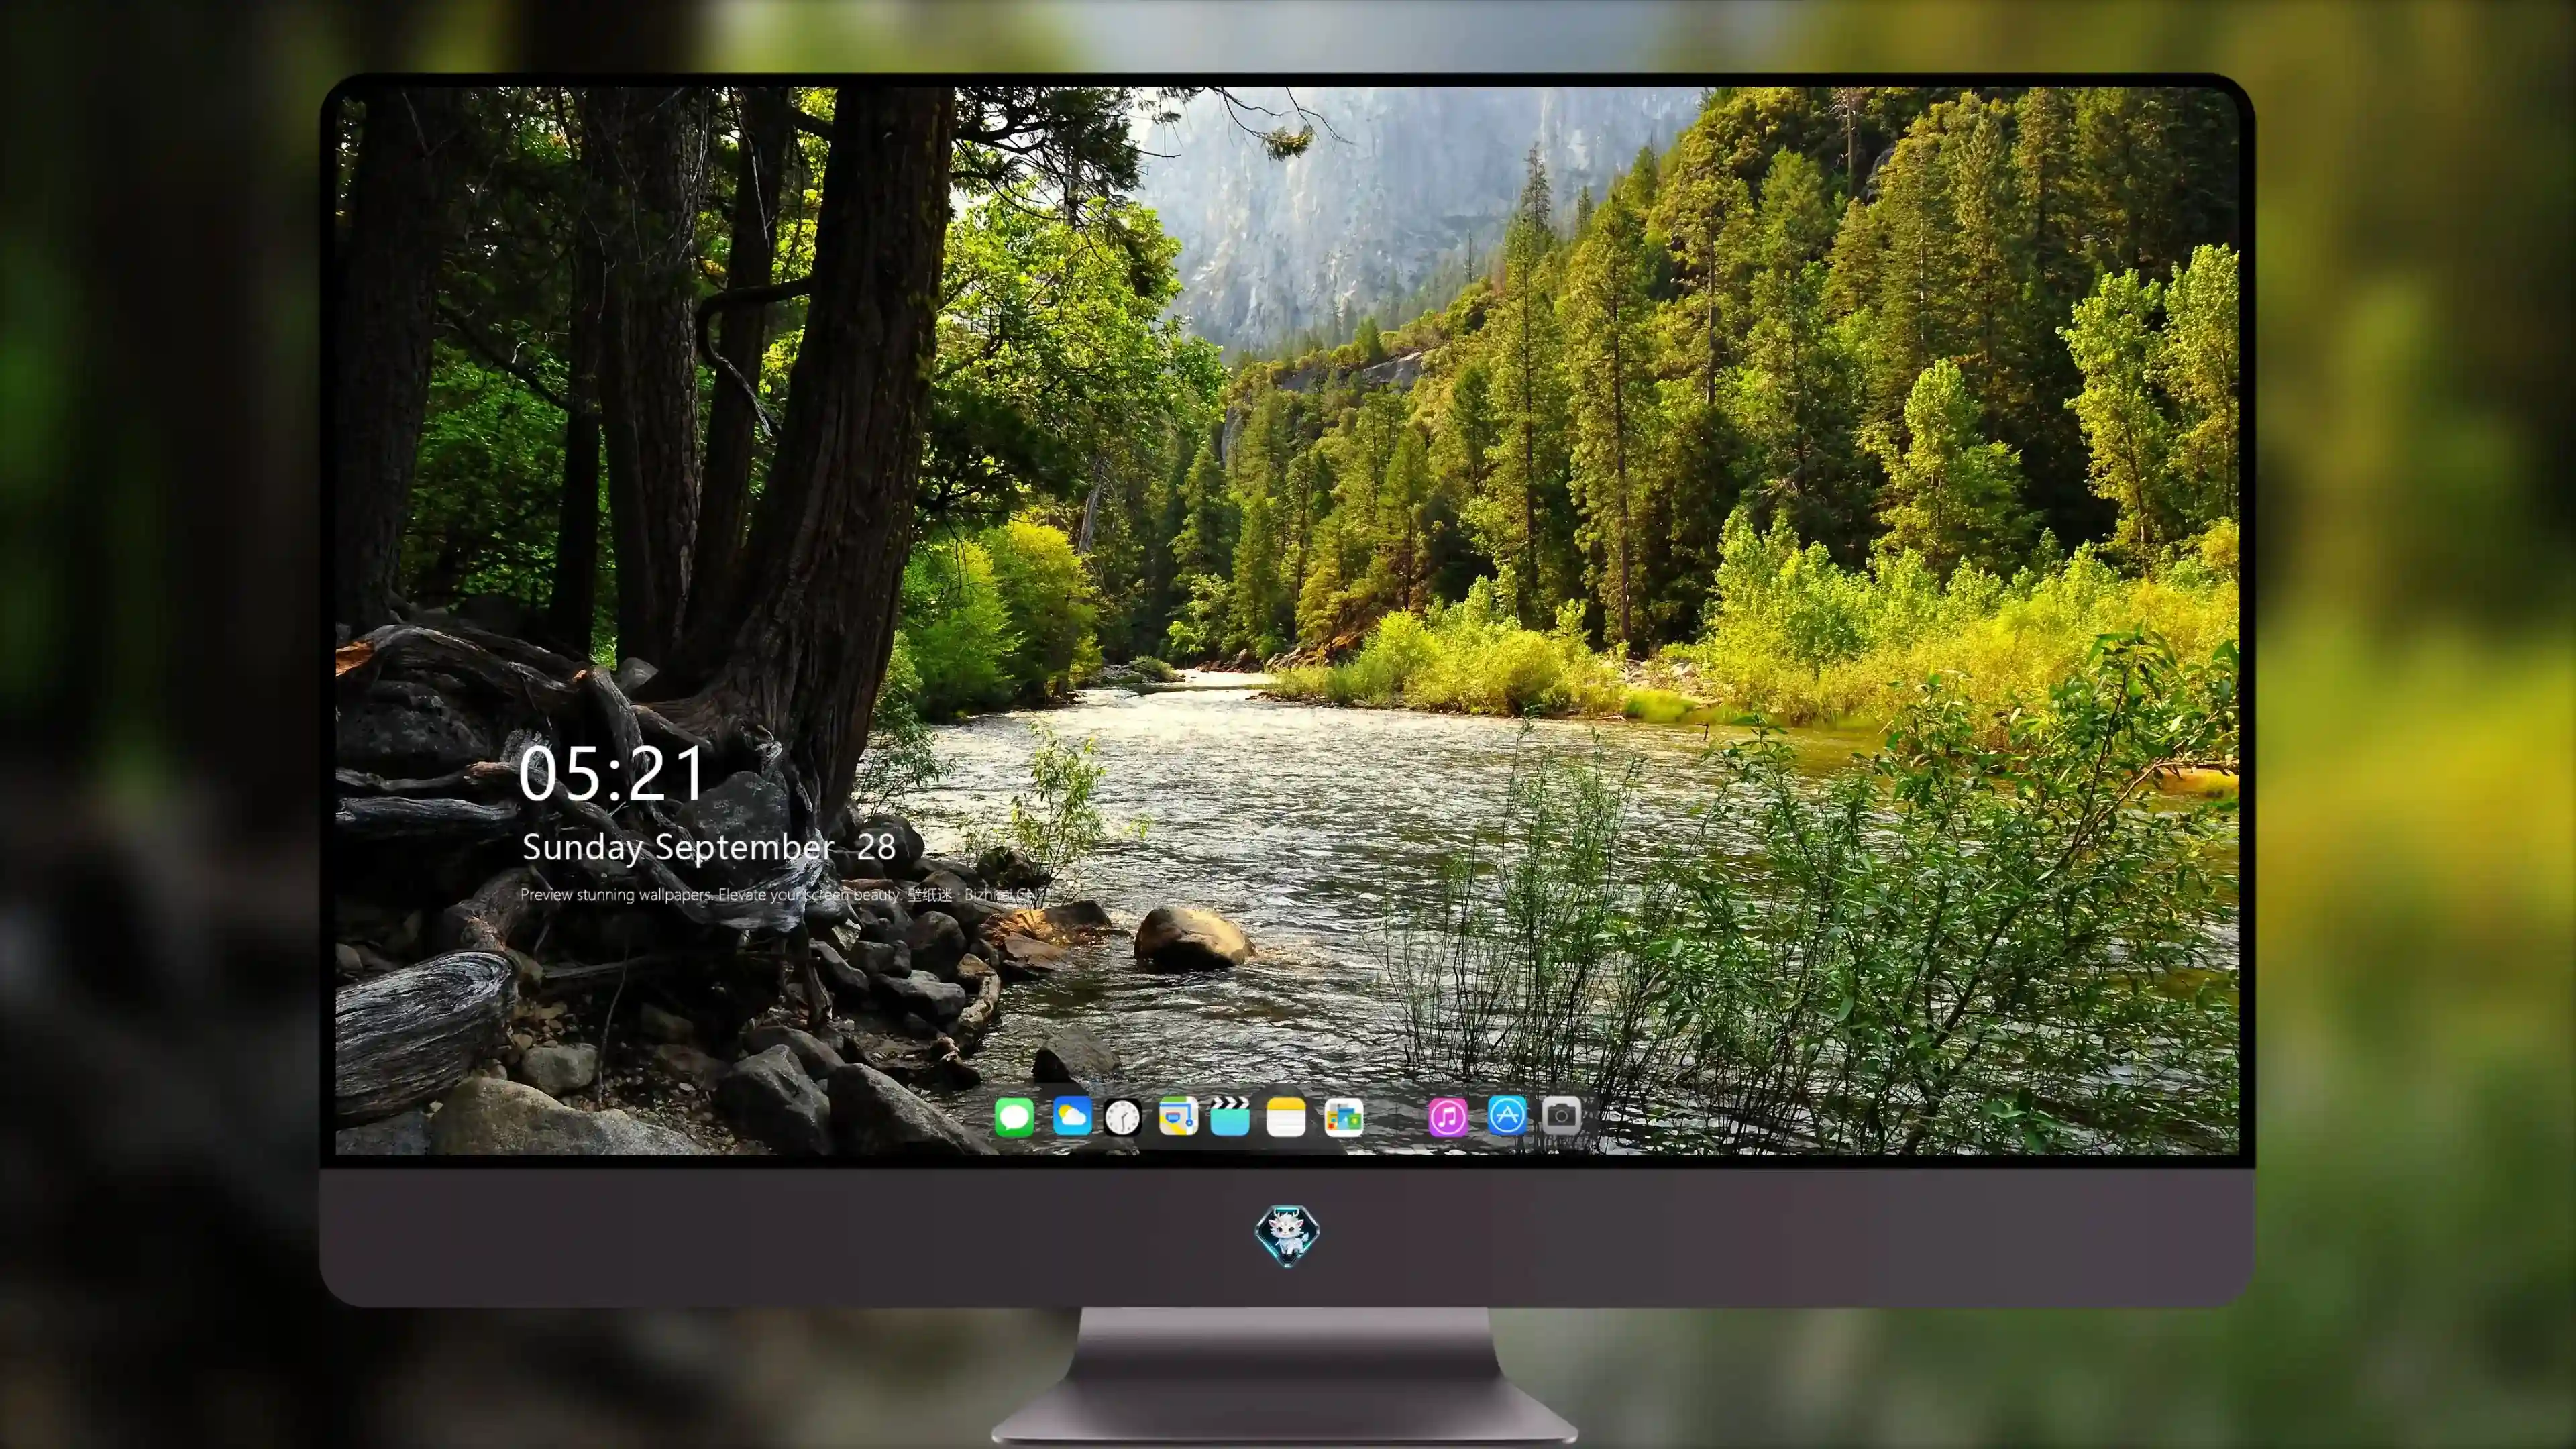Click the 05:21 clock display
This screenshot has width=2576, height=1449.
tap(612, 774)
